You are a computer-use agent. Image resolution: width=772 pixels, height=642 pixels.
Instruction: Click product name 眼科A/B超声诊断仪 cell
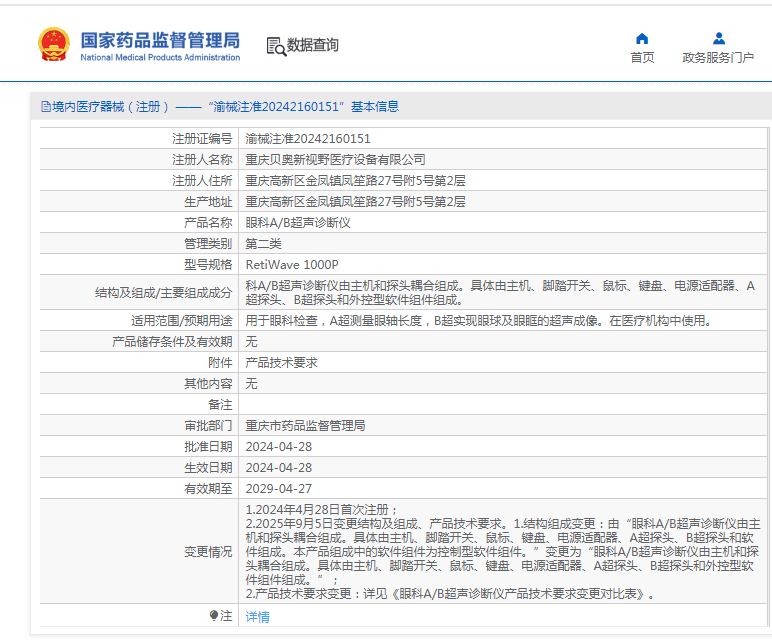[x=298, y=223]
